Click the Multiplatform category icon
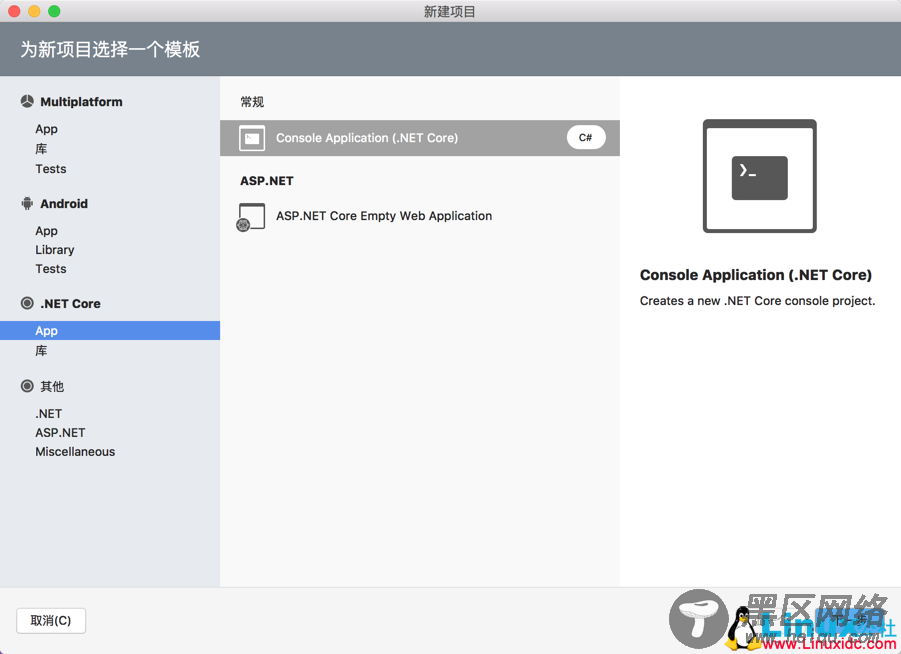This screenshot has width=901, height=654. click(27, 102)
